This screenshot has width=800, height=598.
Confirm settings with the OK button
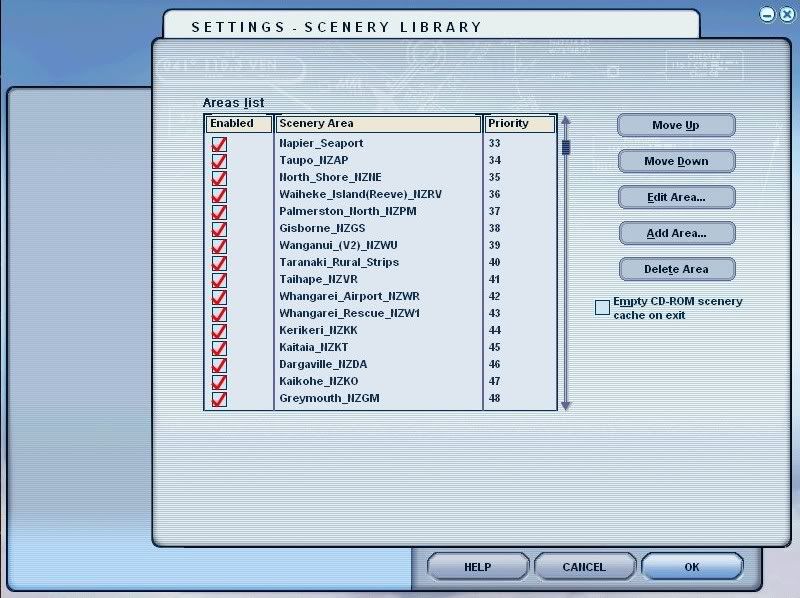pyautogui.click(x=691, y=567)
